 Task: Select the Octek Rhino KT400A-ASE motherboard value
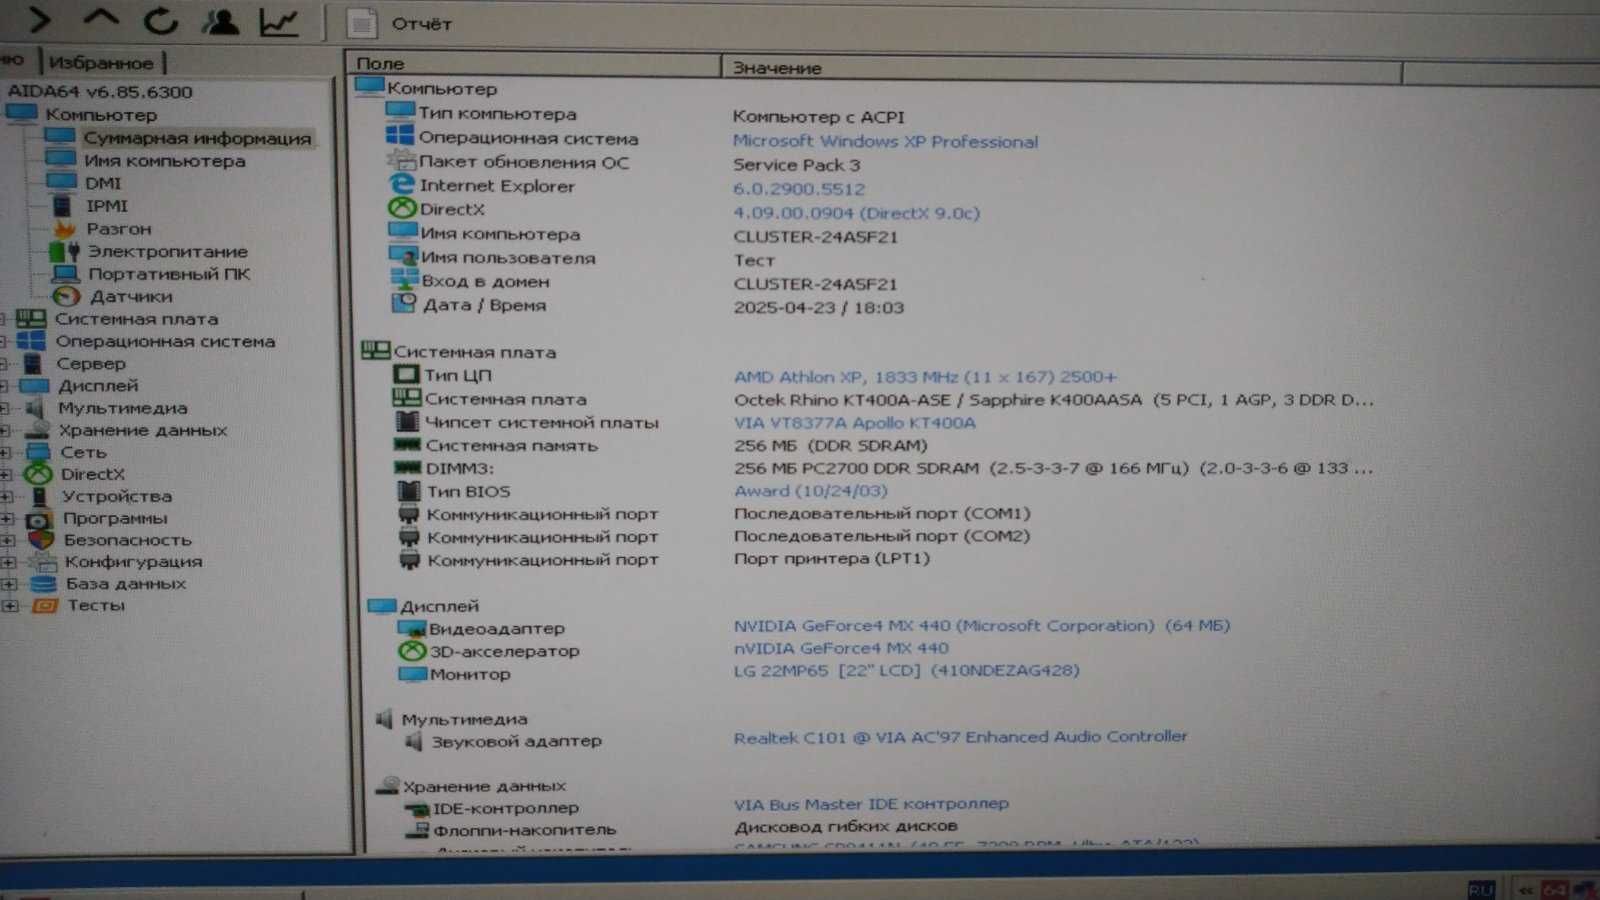pyautogui.click(x=1053, y=400)
